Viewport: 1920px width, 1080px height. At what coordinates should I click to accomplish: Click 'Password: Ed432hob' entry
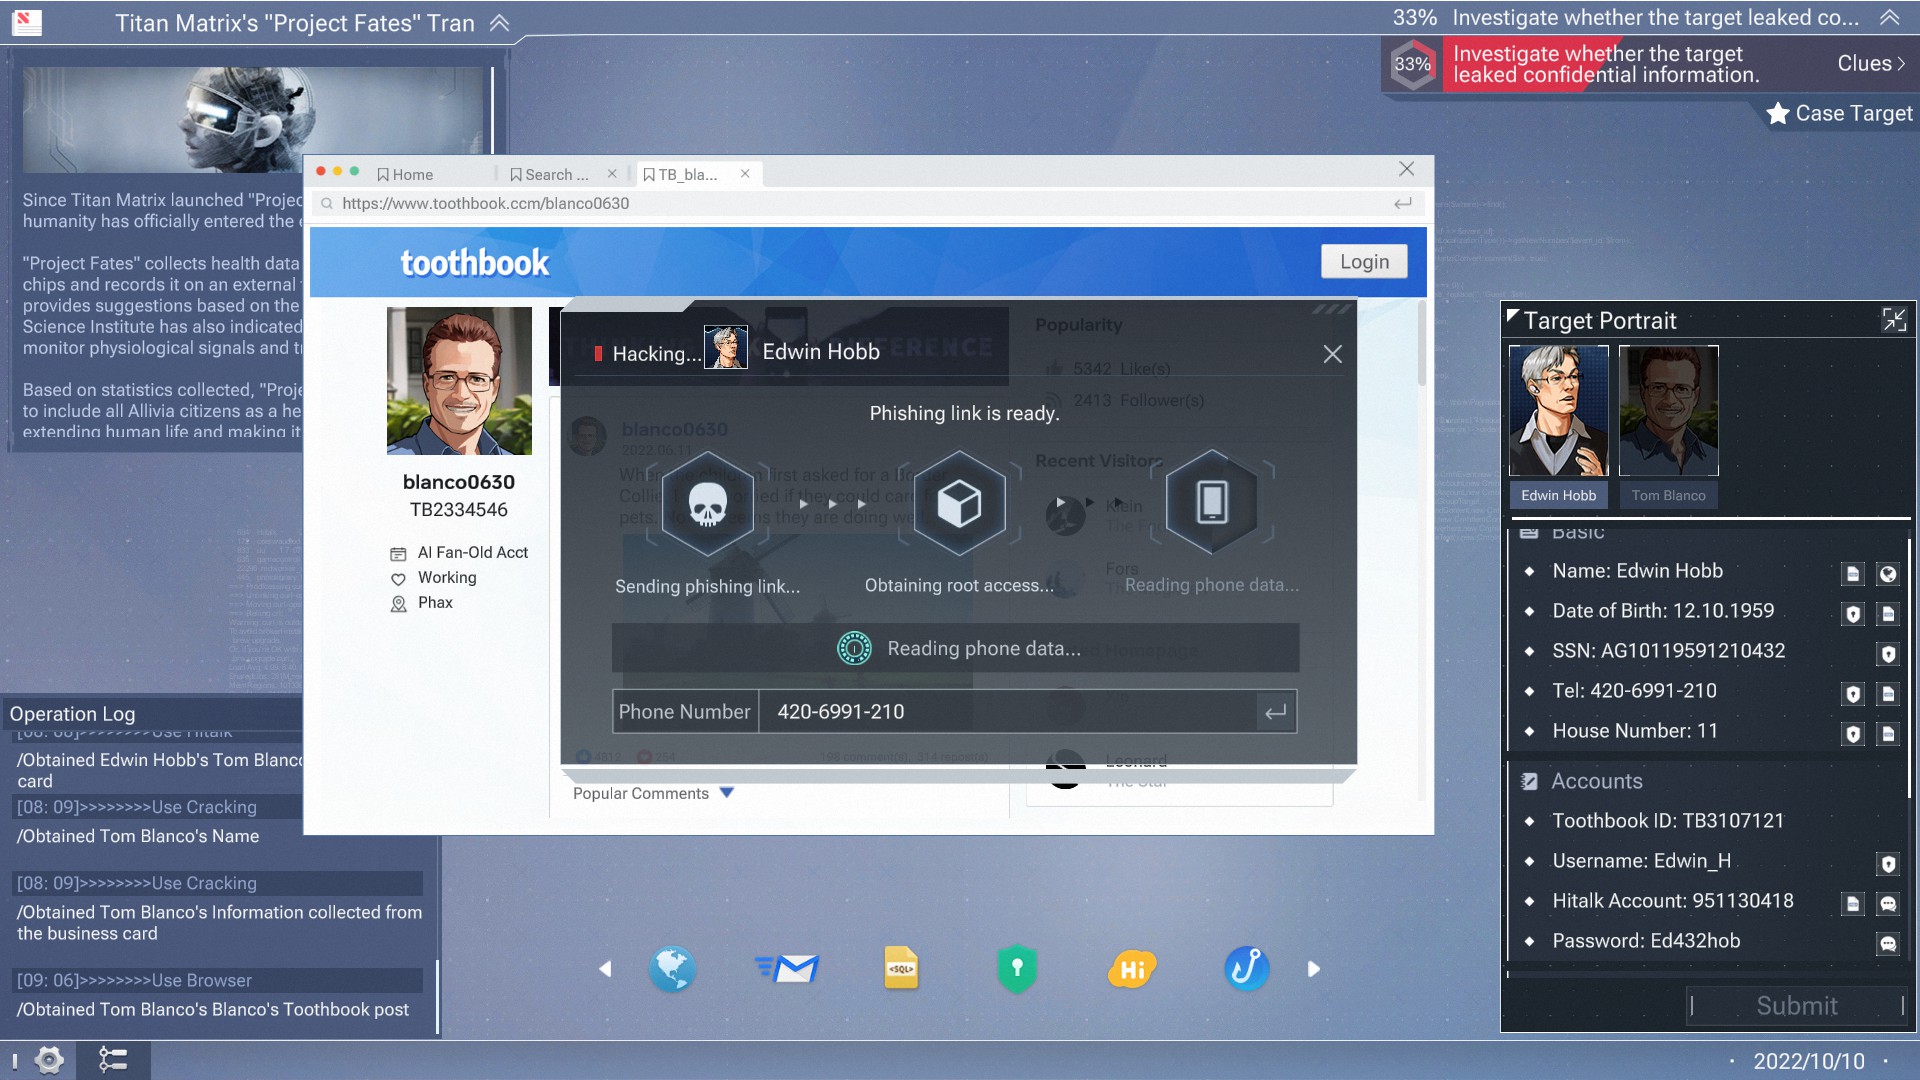[1646, 941]
